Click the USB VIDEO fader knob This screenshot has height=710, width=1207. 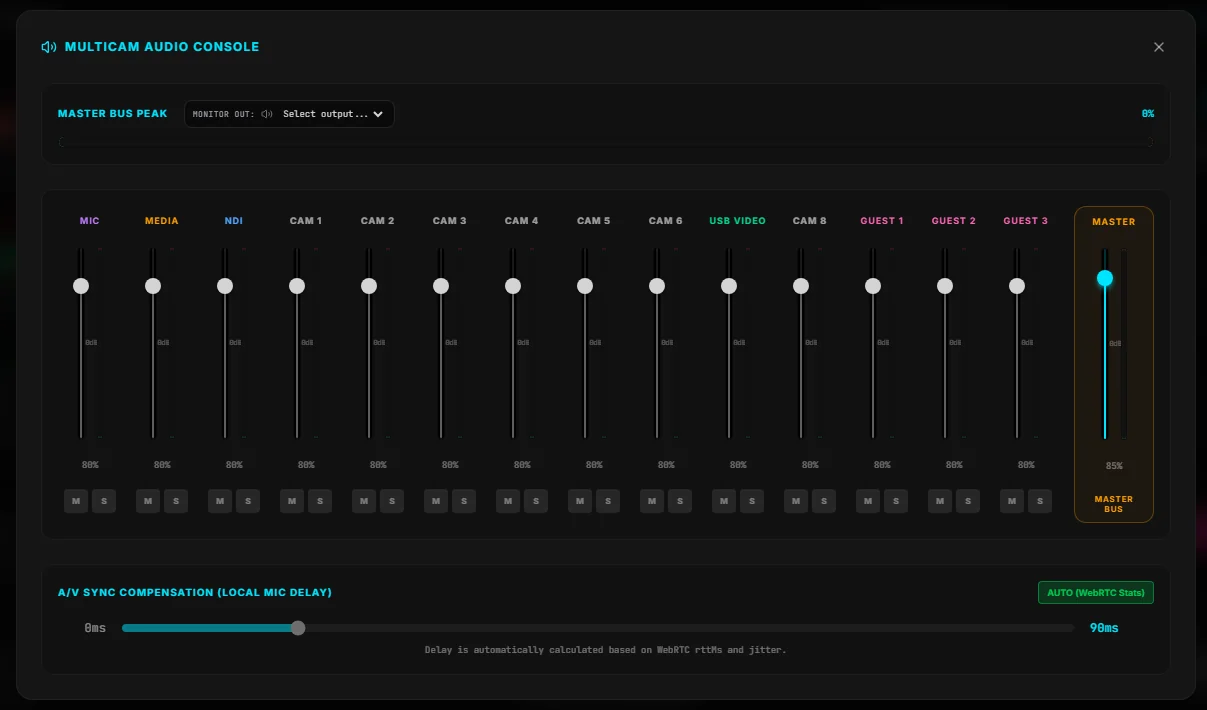tap(729, 286)
